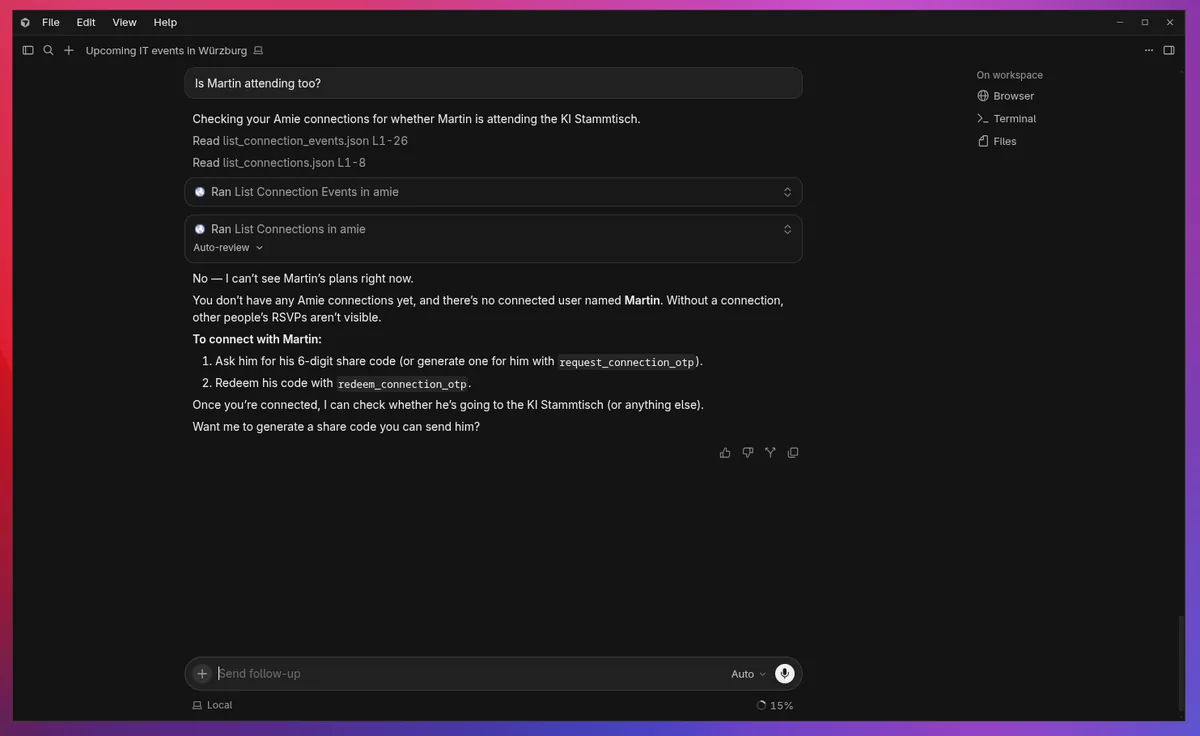The image size is (1200, 736).
Task: Click chat title Upcoming IT events in Würzburg
Action: click(166, 50)
